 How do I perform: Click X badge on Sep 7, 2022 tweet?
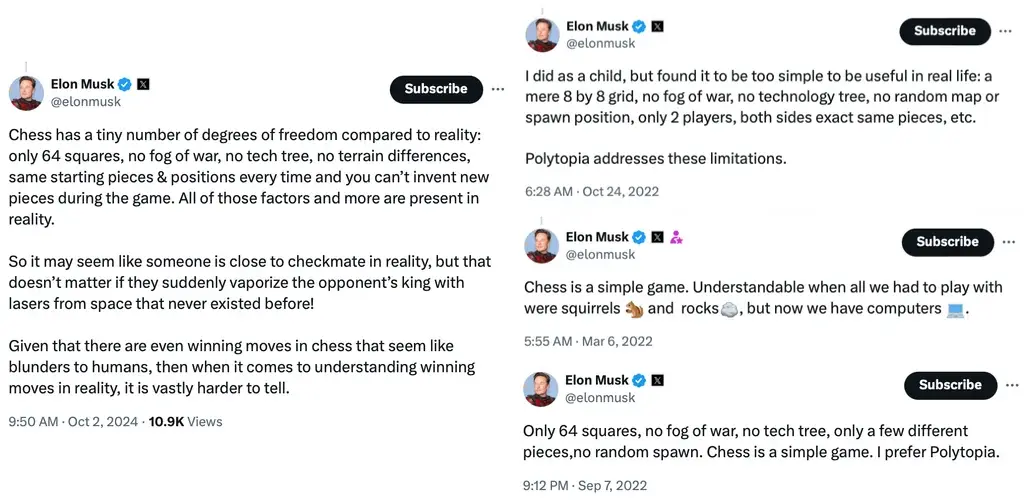(x=658, y=380)
